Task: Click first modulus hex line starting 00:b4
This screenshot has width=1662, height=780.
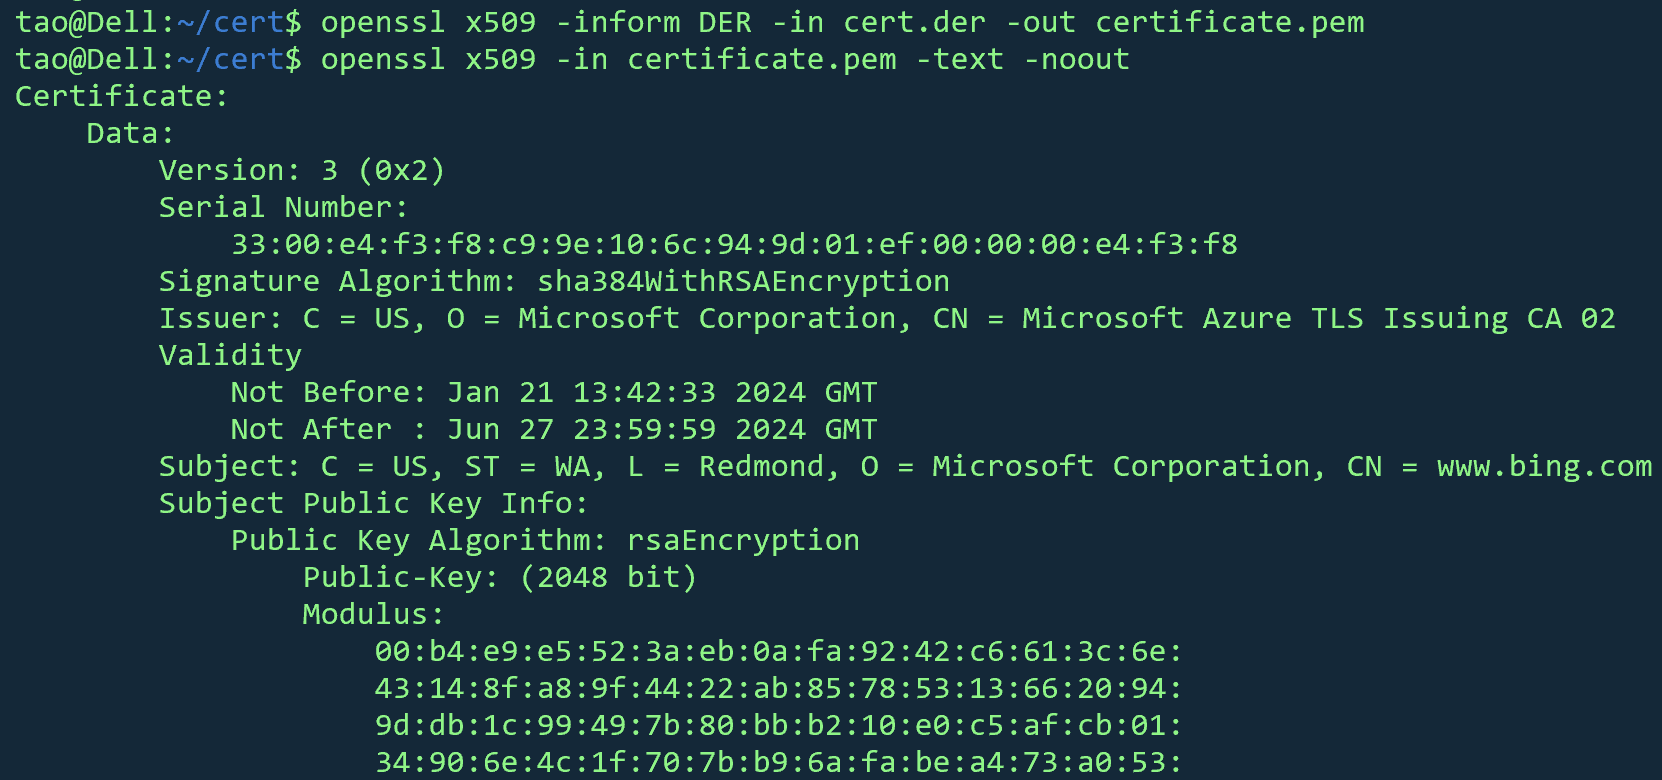Action: tap(779, 651)
